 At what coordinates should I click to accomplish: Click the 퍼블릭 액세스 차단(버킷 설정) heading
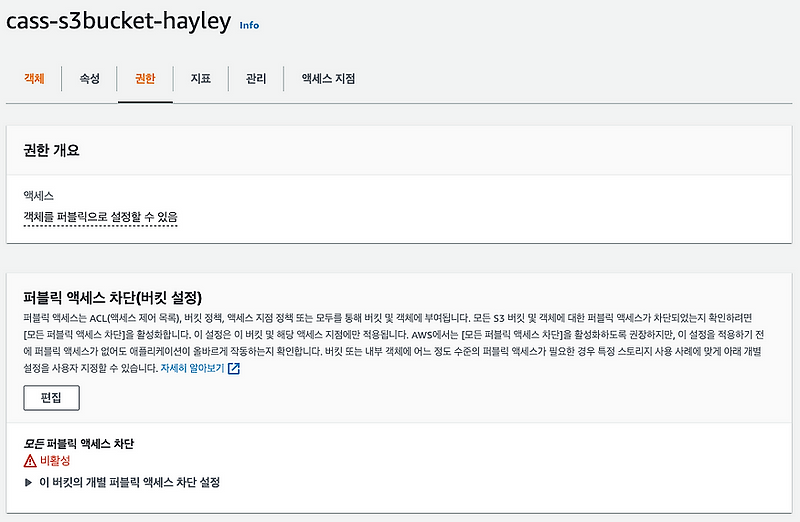coord(113,297)
